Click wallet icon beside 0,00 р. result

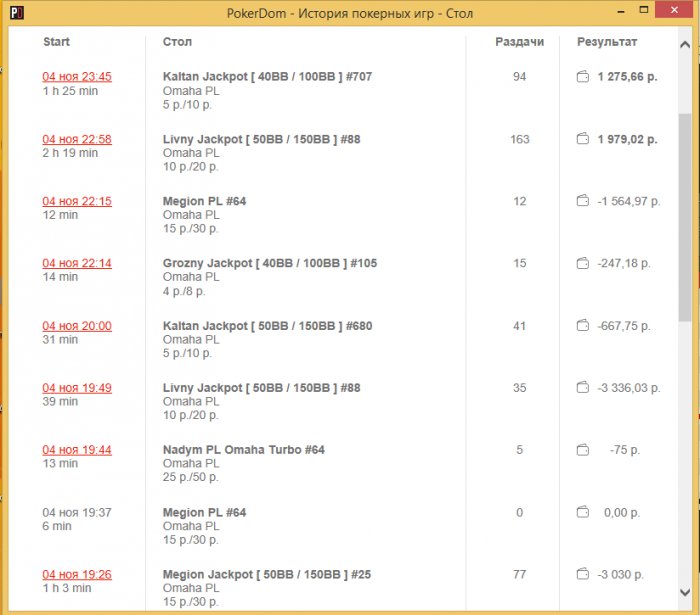click(583, 512)
